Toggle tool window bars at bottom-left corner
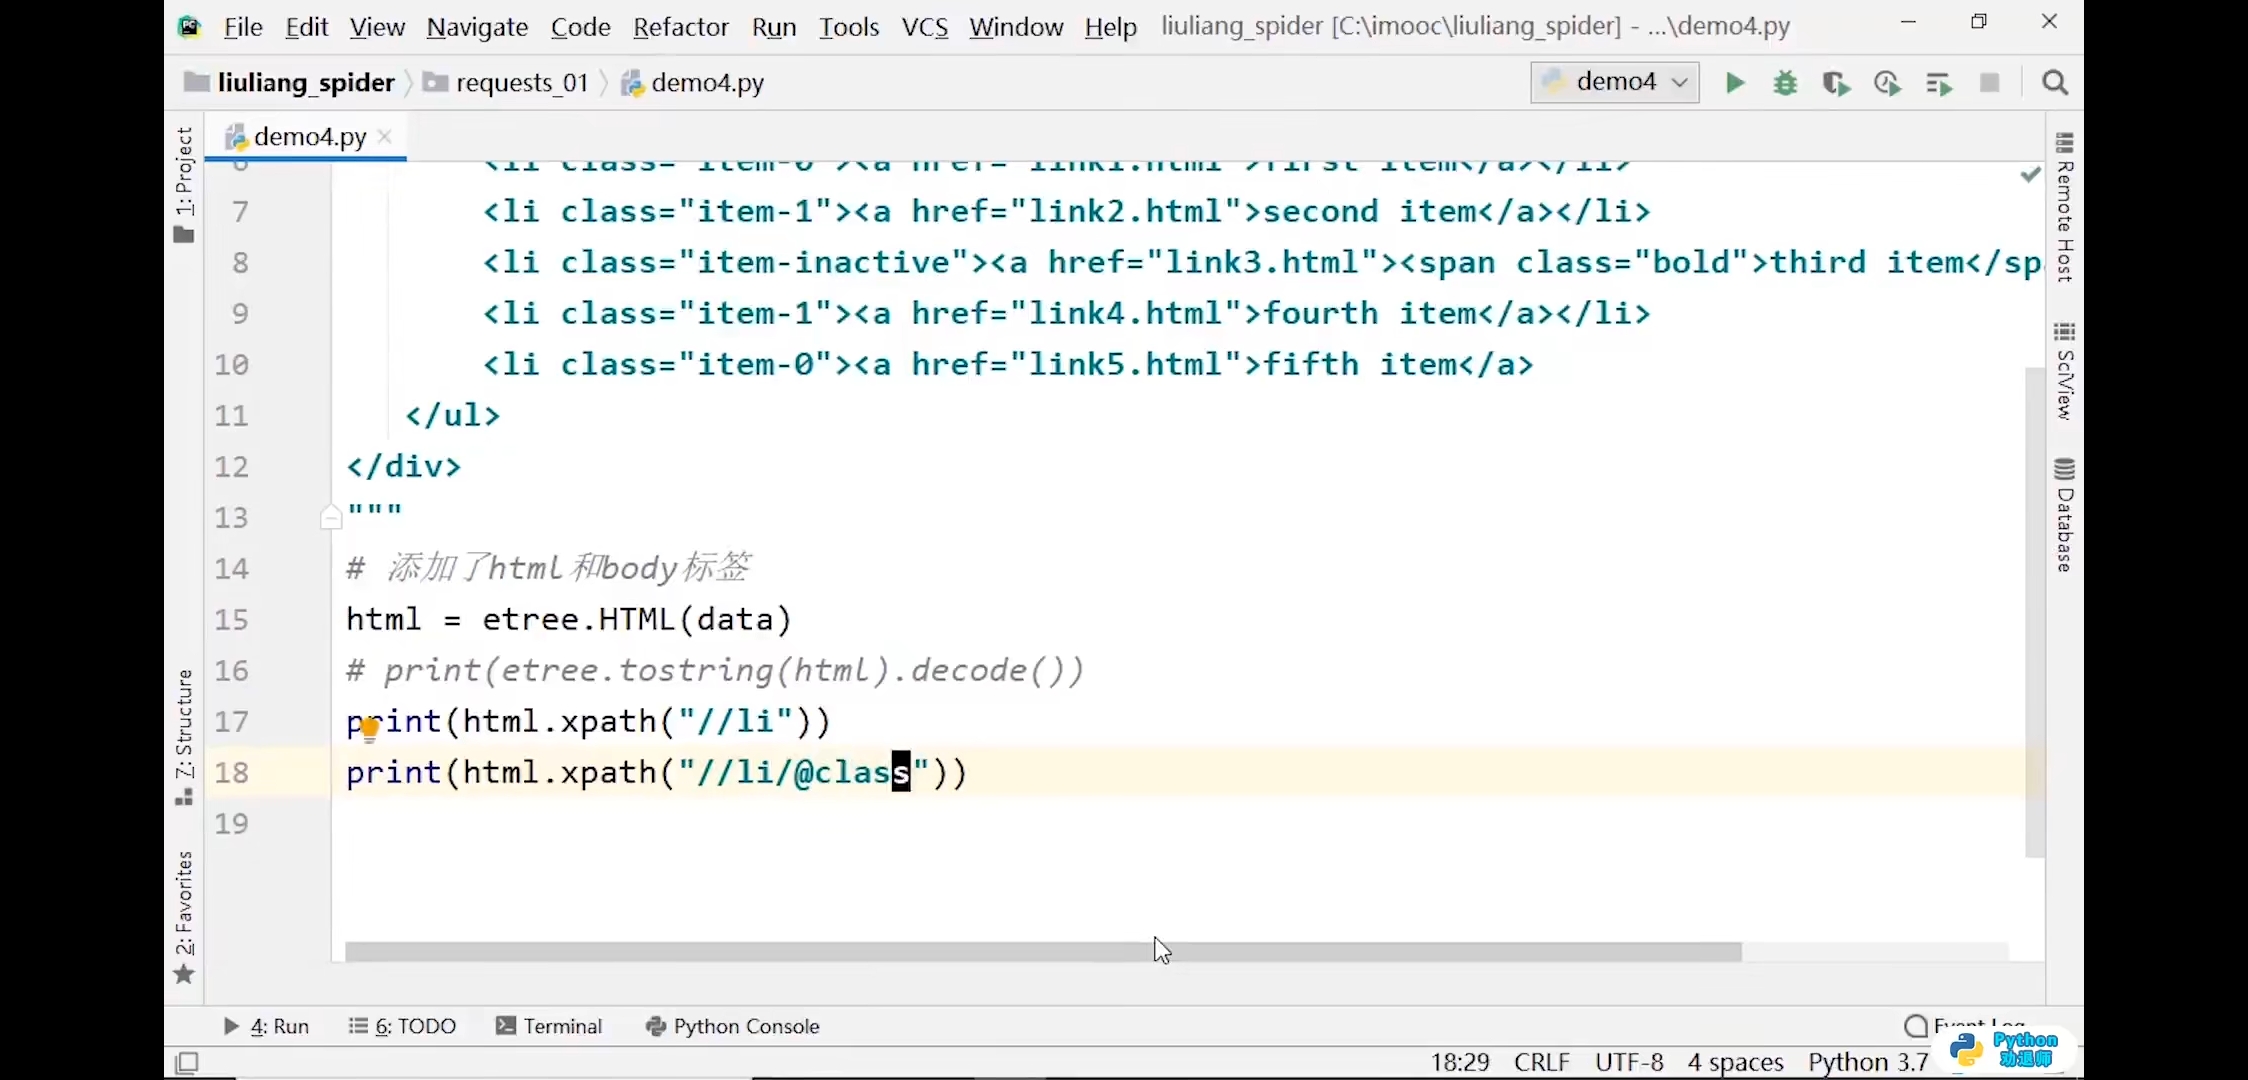The height and width of the screenshot is (1080, 2248). coord(187,1062)
